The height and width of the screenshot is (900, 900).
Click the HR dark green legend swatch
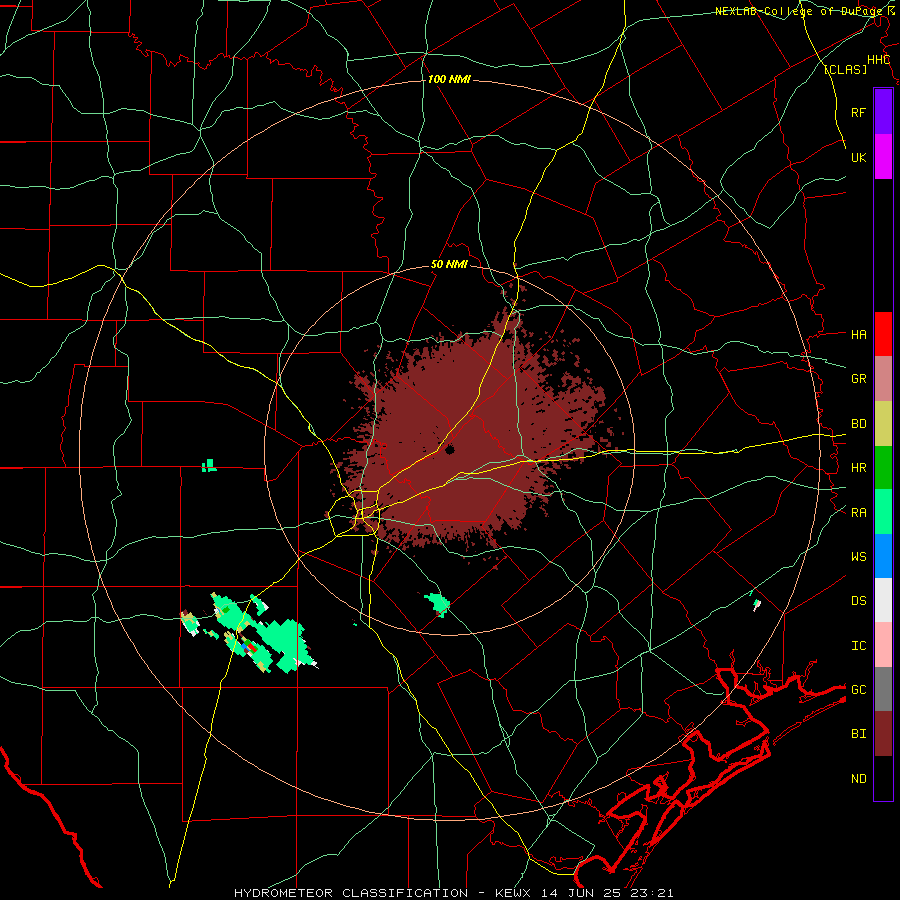click(x=883, y=468)
